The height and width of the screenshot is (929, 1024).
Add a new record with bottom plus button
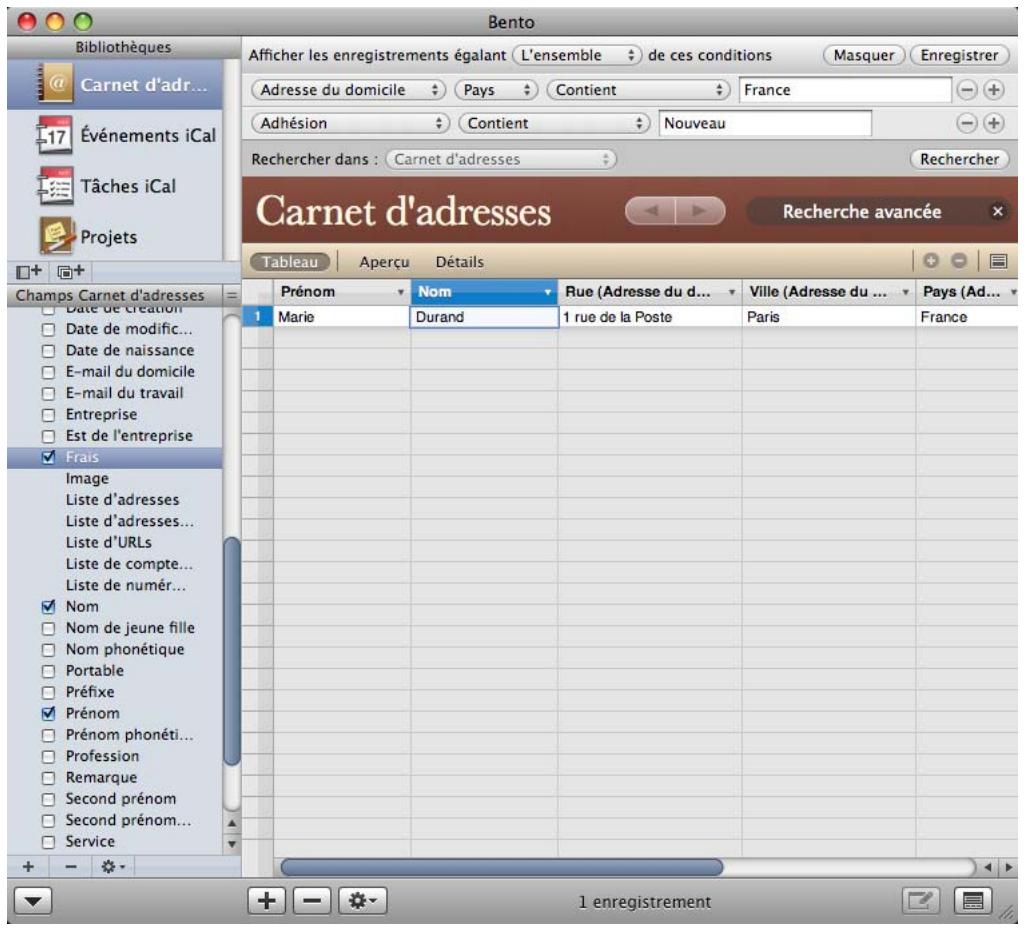click(266, 902)
